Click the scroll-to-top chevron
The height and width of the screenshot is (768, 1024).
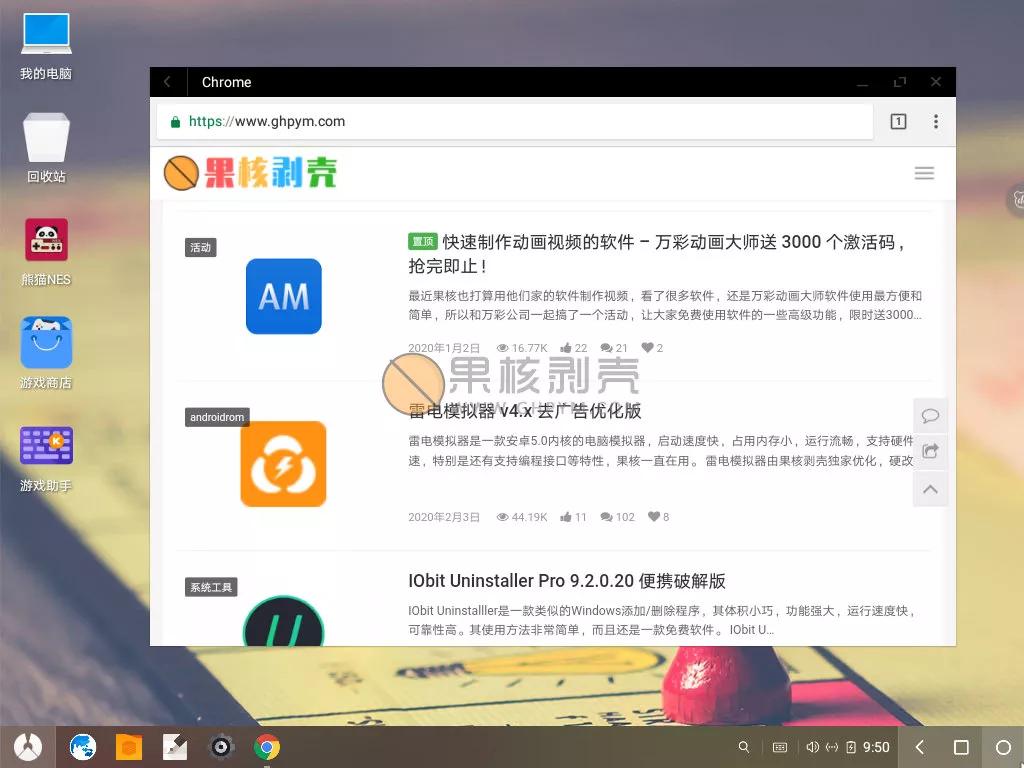click(930, 489)
